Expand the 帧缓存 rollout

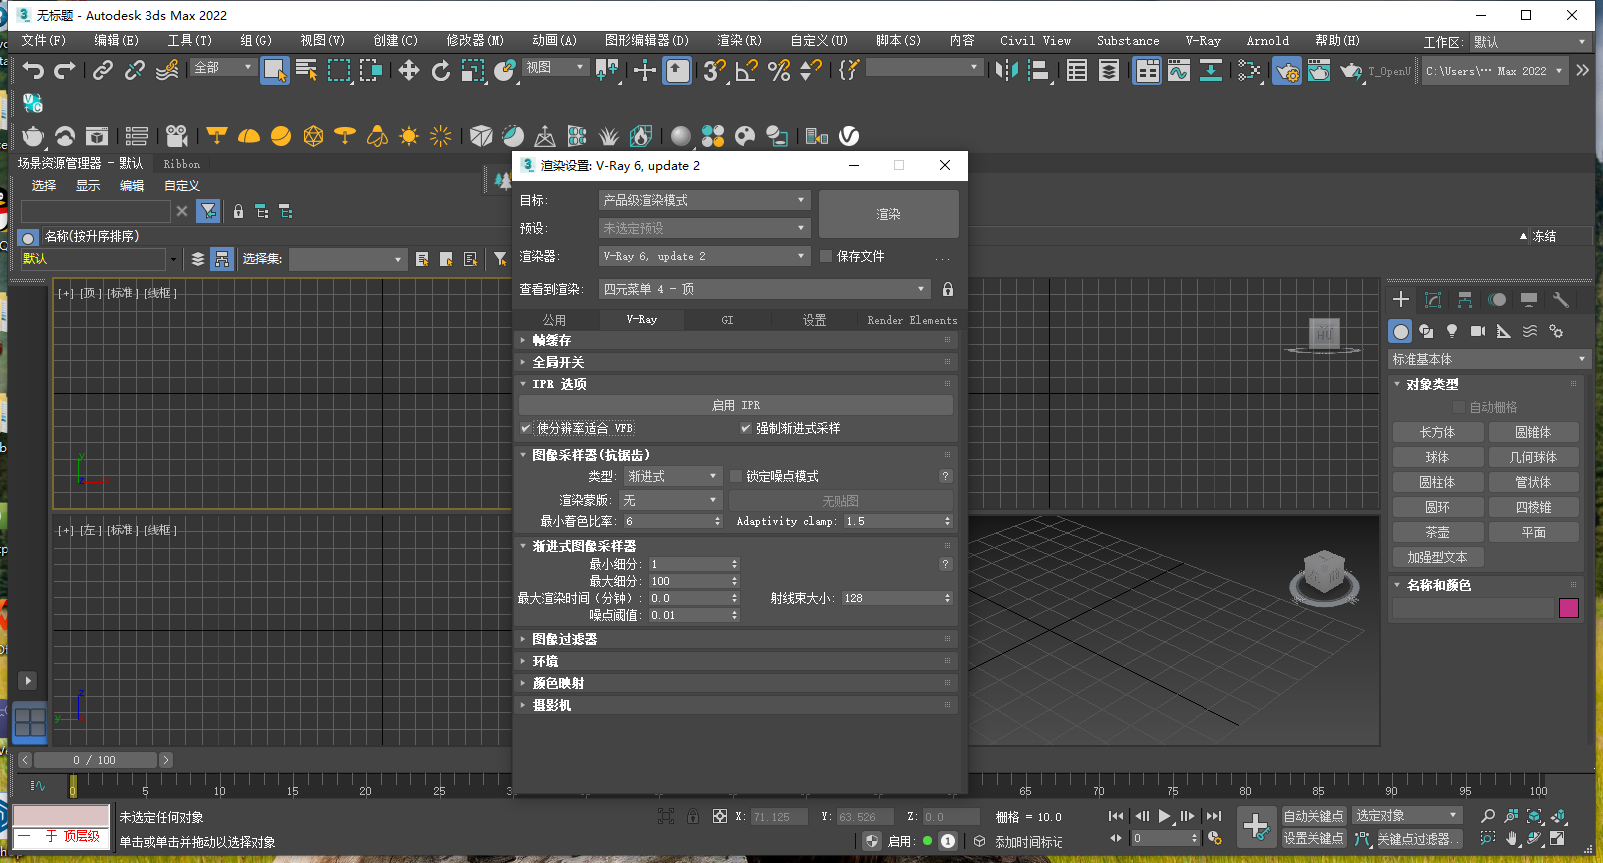(736, 340)
